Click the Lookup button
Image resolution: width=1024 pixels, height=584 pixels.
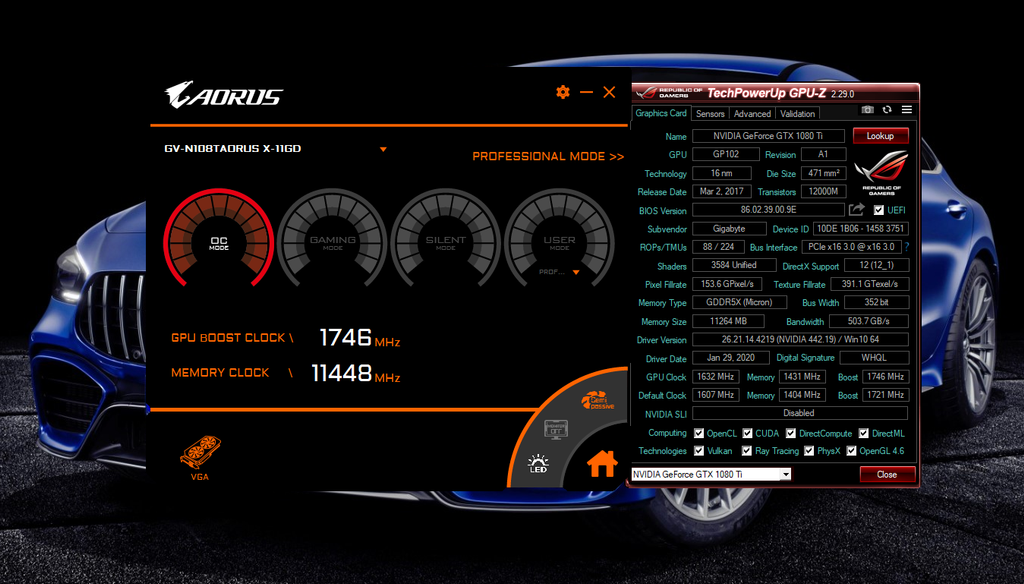tap(880, 136)
